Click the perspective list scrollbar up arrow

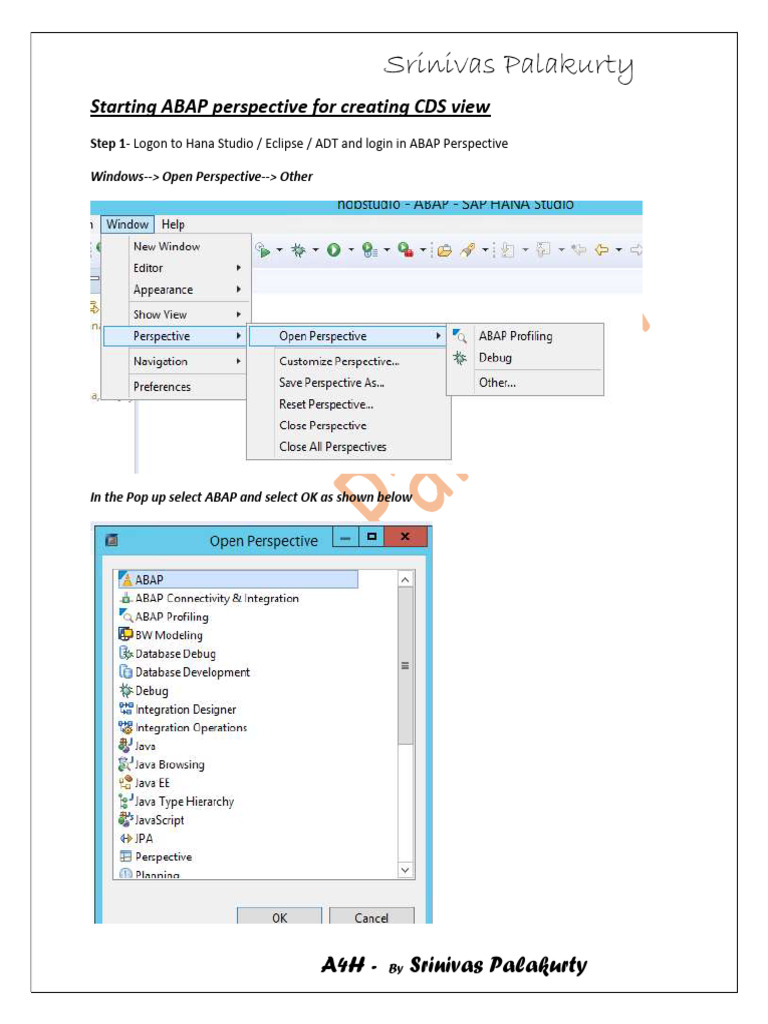click(x=405, y=579)
